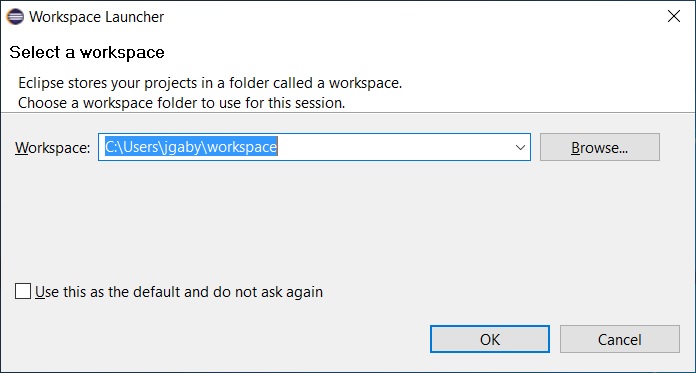Click the word 'Users' in the workspace path

click(139, 147)
